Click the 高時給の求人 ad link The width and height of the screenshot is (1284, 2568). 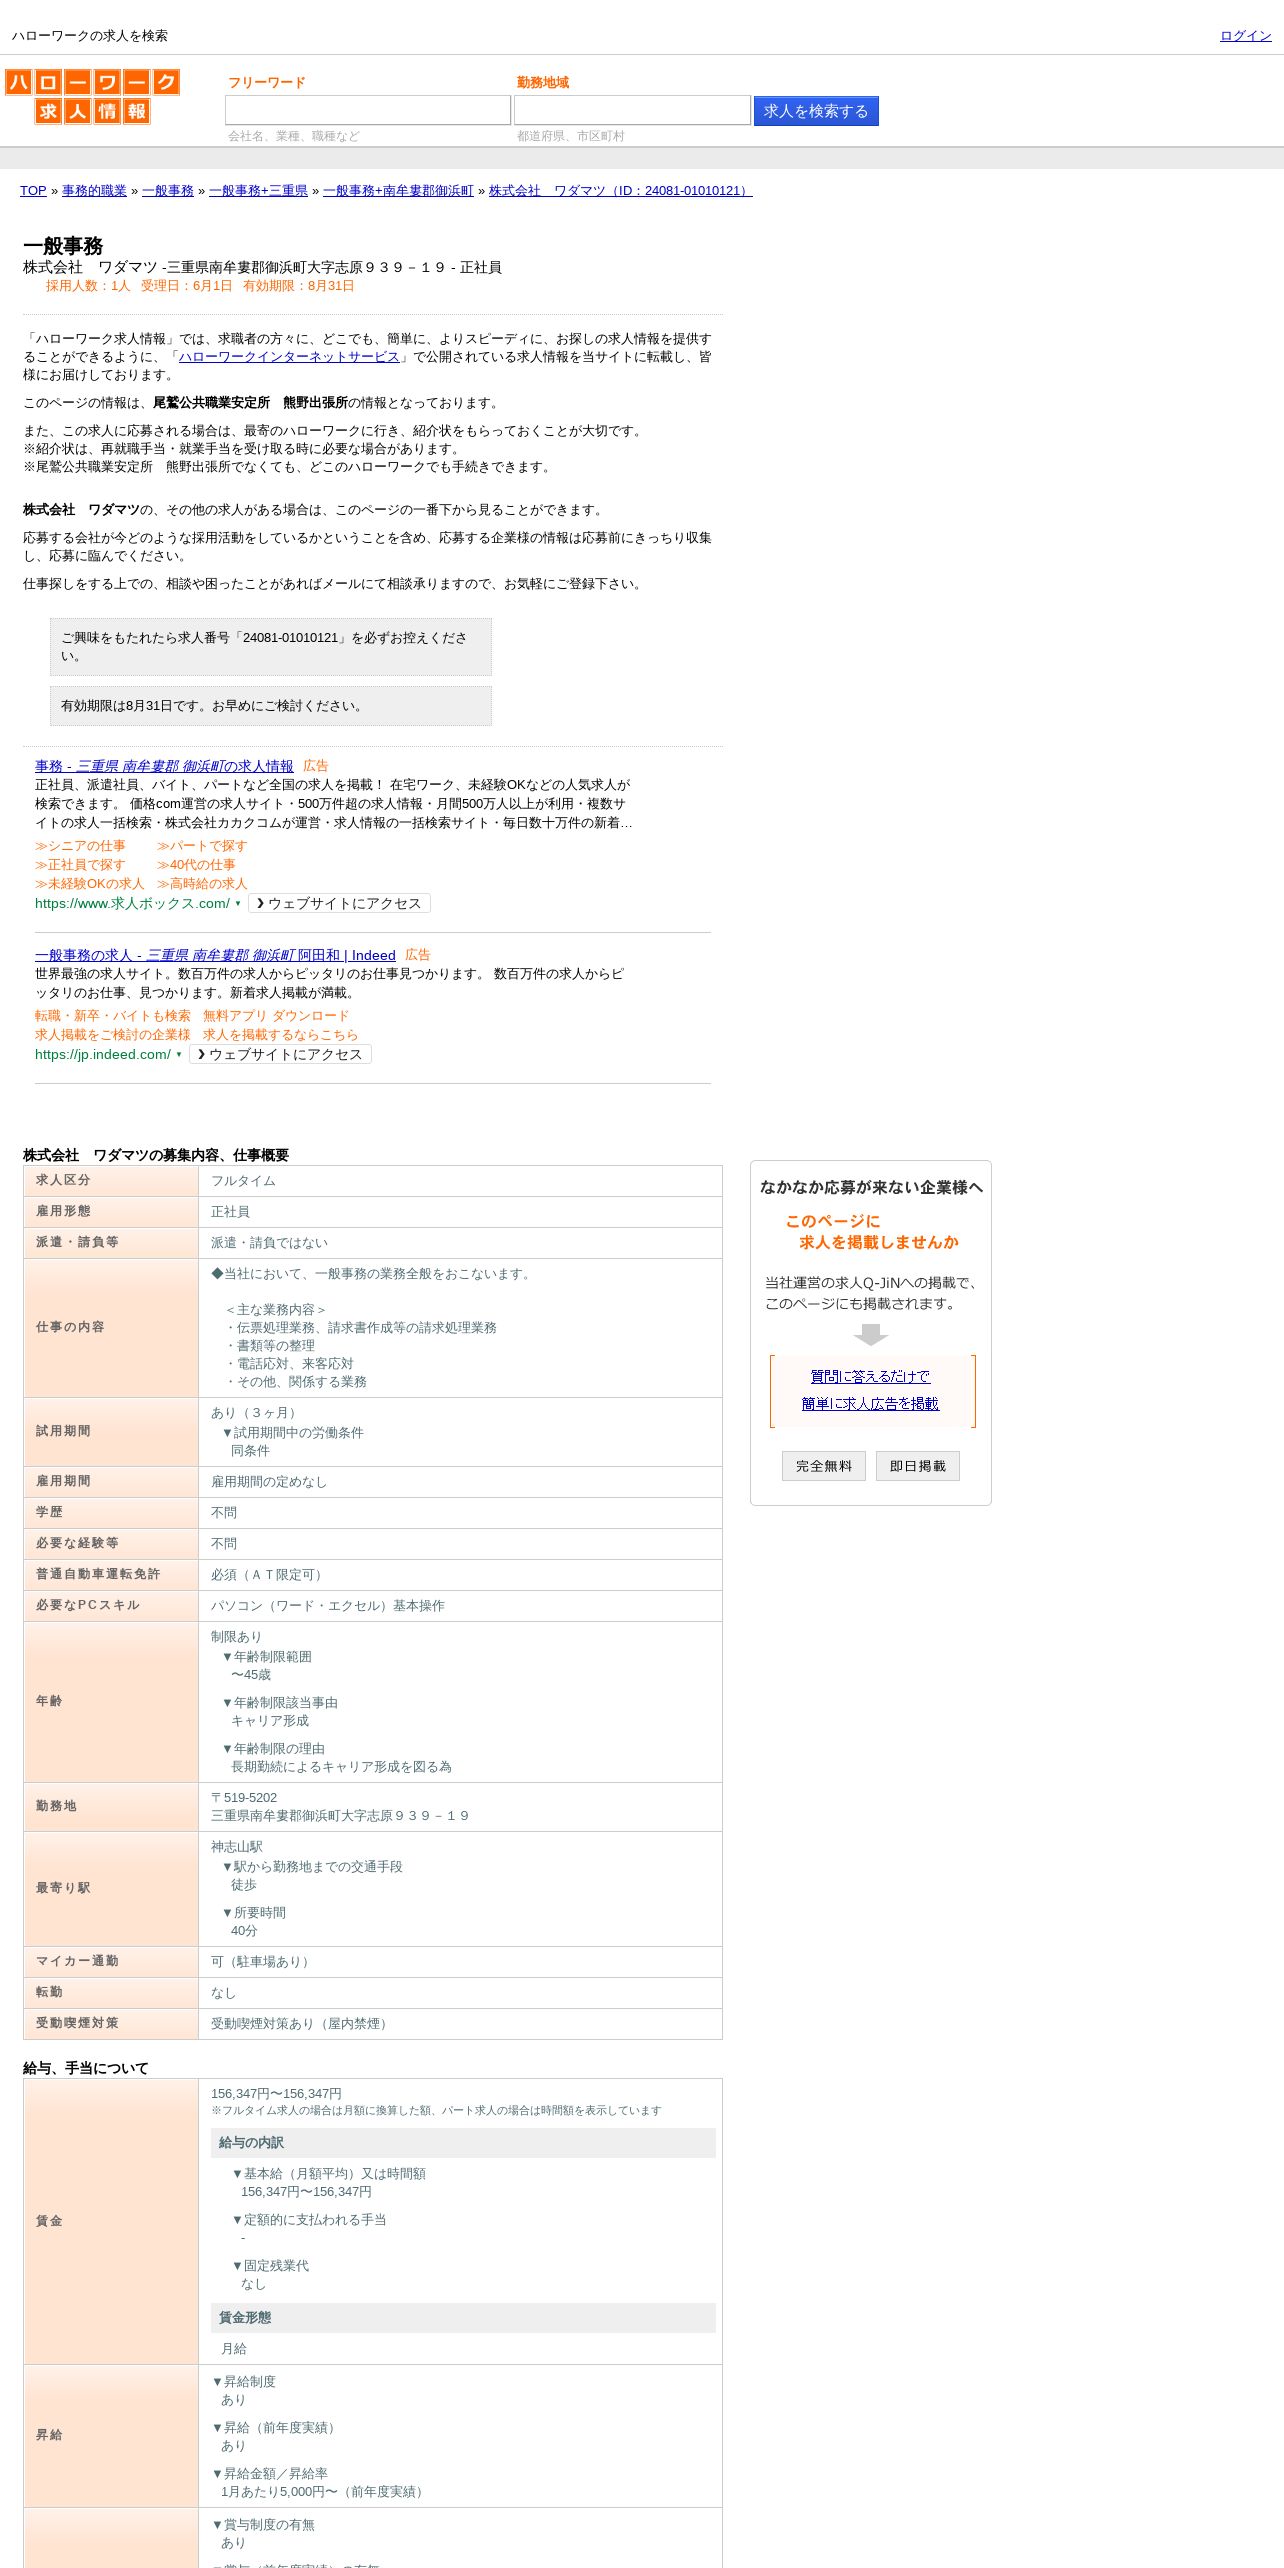[202, 884]
